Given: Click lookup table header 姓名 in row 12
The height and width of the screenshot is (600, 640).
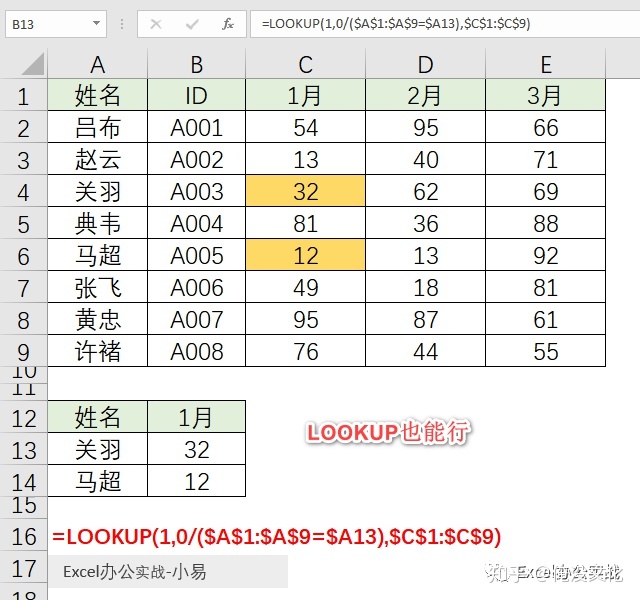Looking at the screenshot, I should [x=98, y=417].
